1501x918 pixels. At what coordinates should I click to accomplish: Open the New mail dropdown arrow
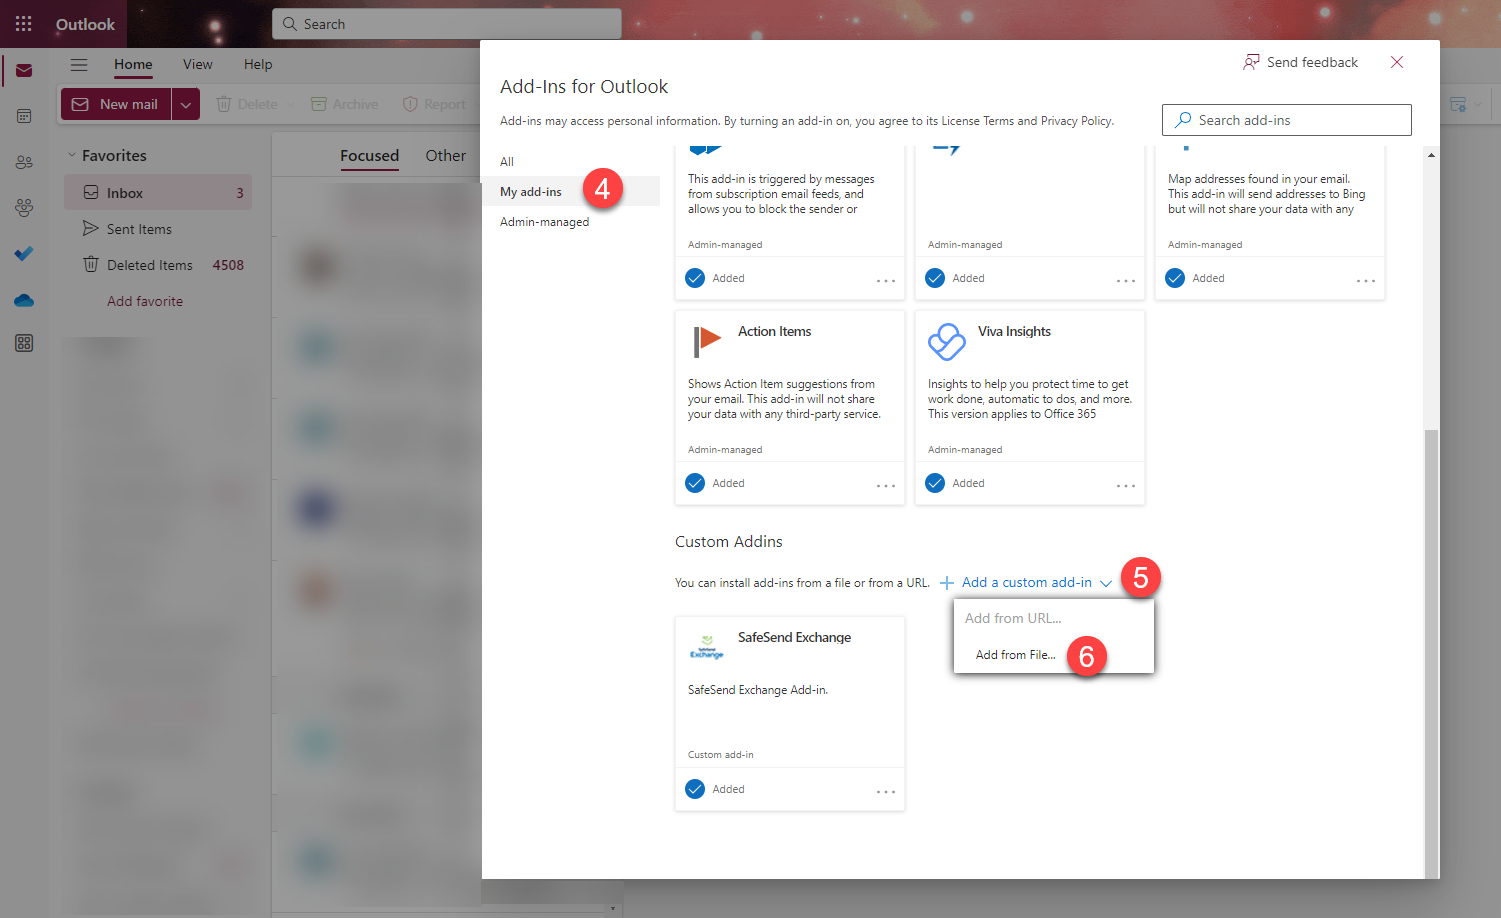tap(186, 104)
